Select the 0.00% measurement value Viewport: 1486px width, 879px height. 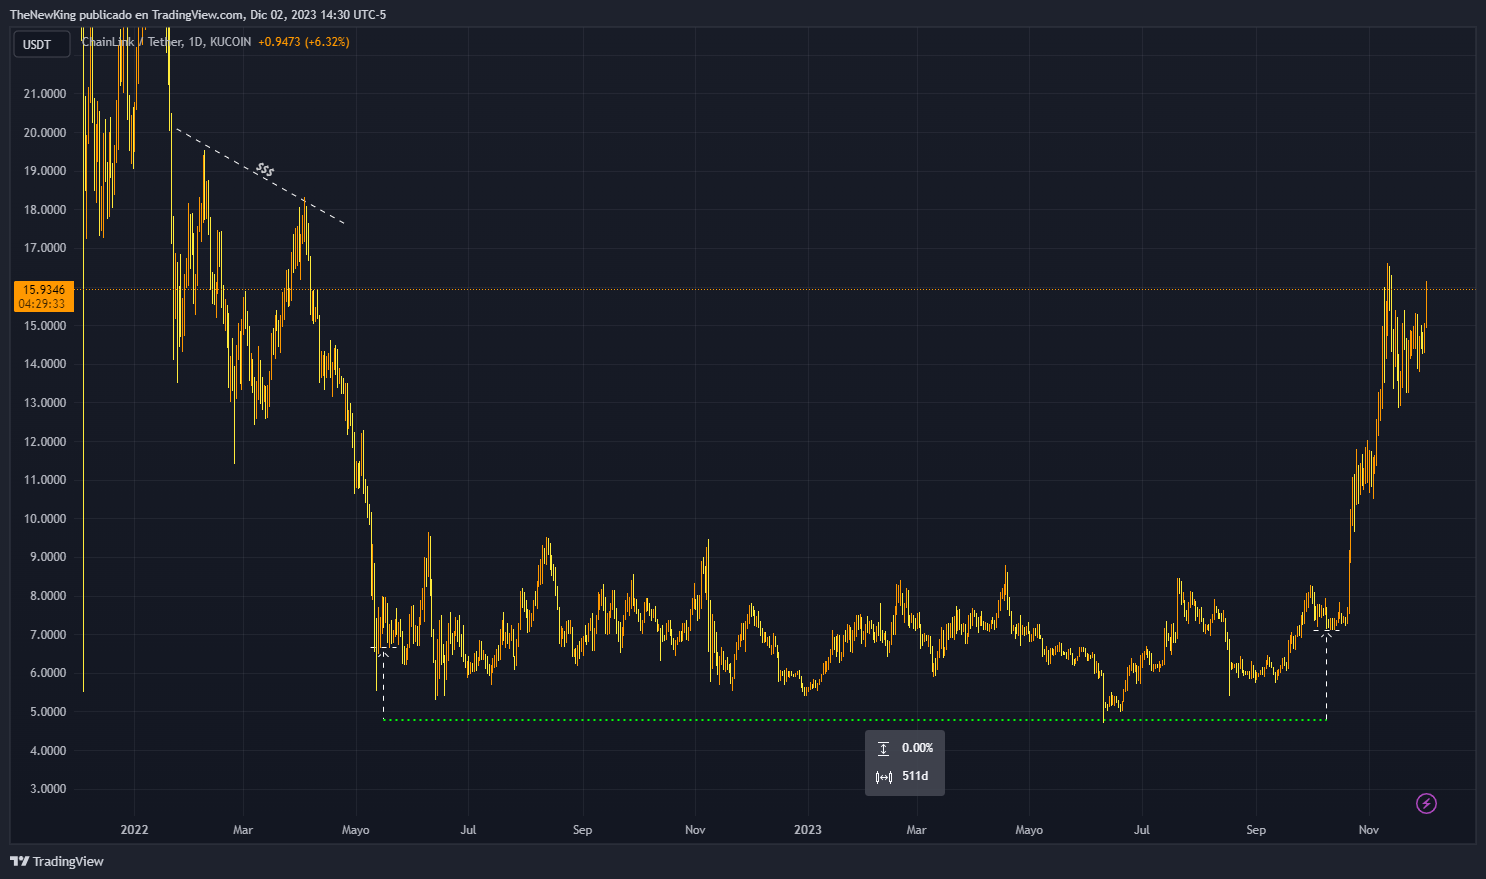coord(917,748)
